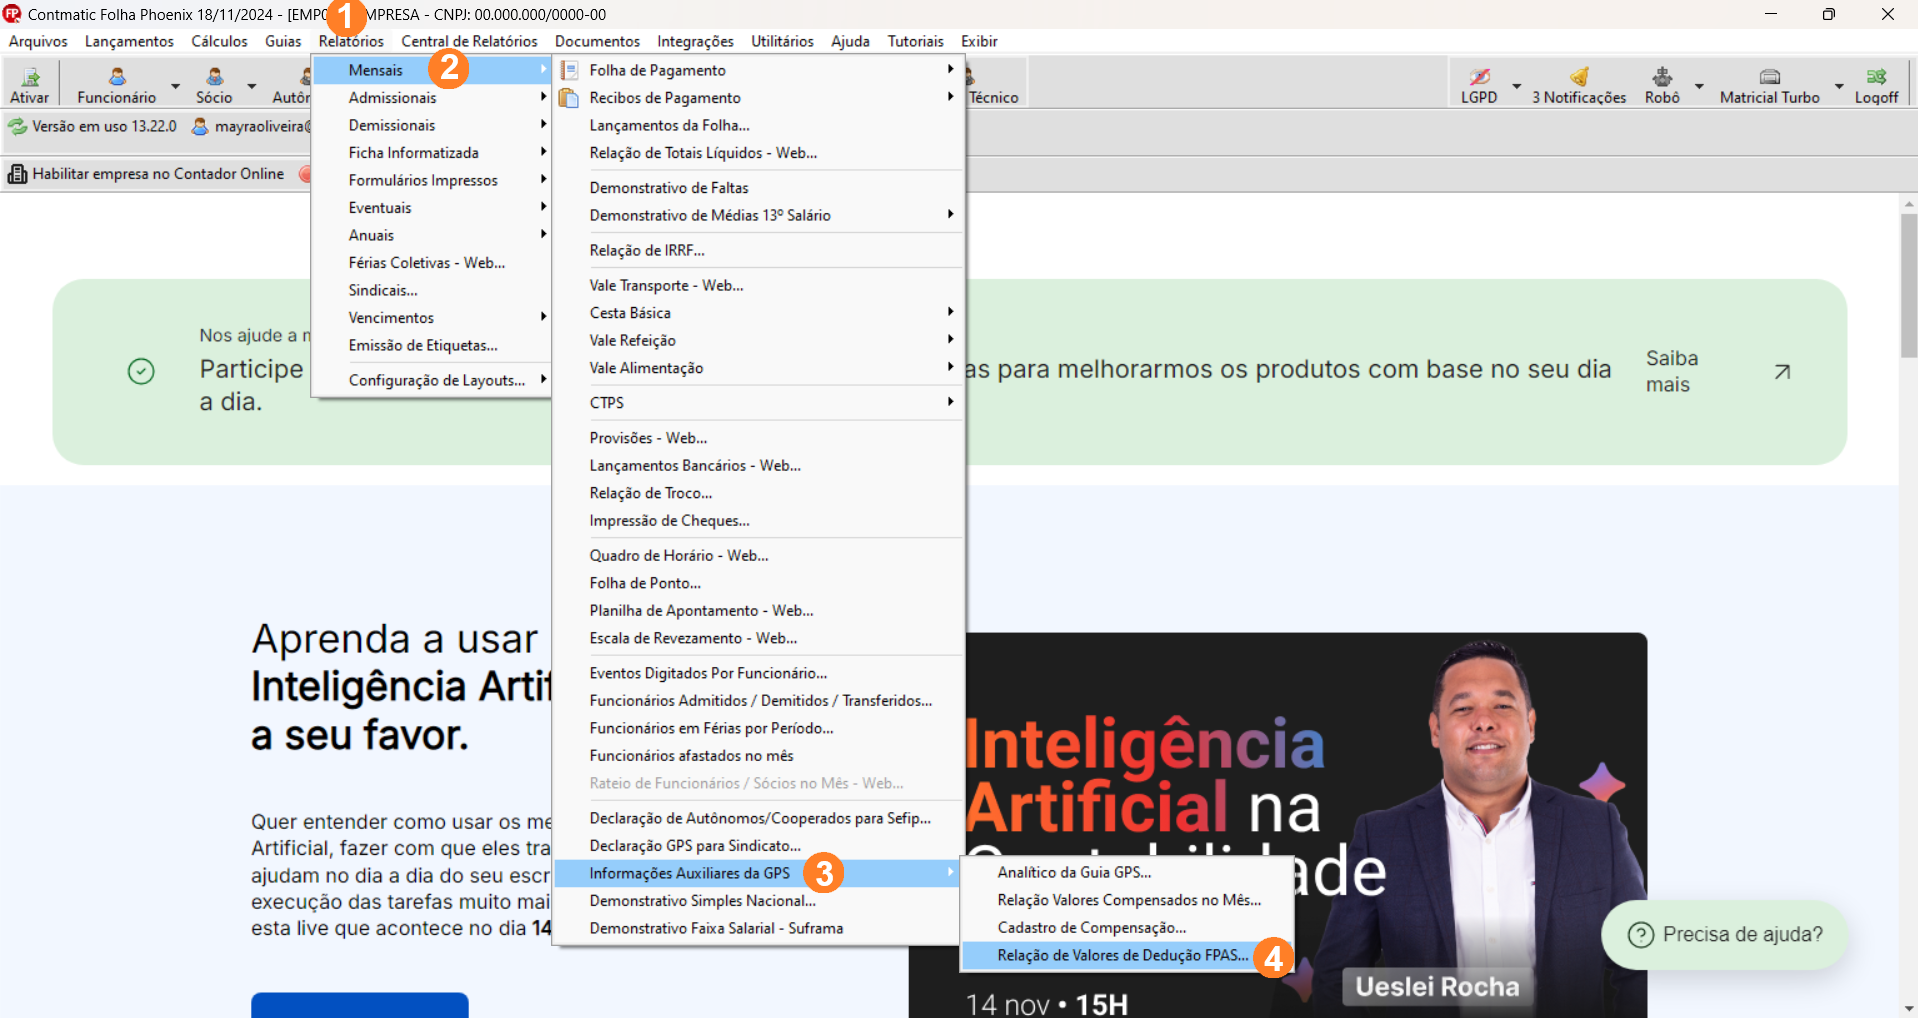Open the Exibir menu
Screen dimensions: 1918x1018
pyautogui.click(x=979, y=41)
